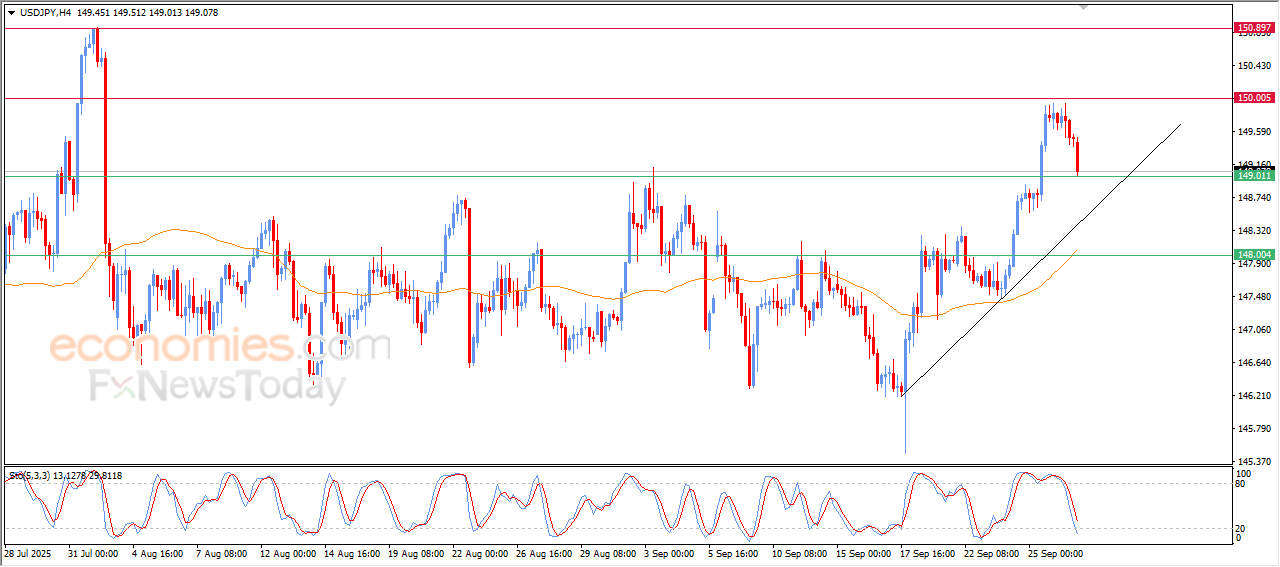Click the 147.480 price axis value

(x=1254, y=297)
